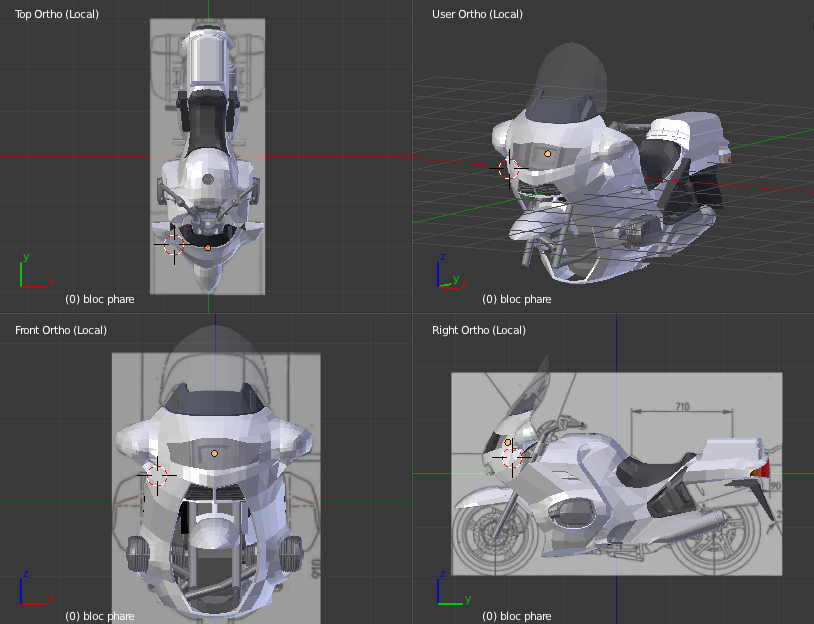Select the red taillight in Right Ortho view

(x=766, y=468)
